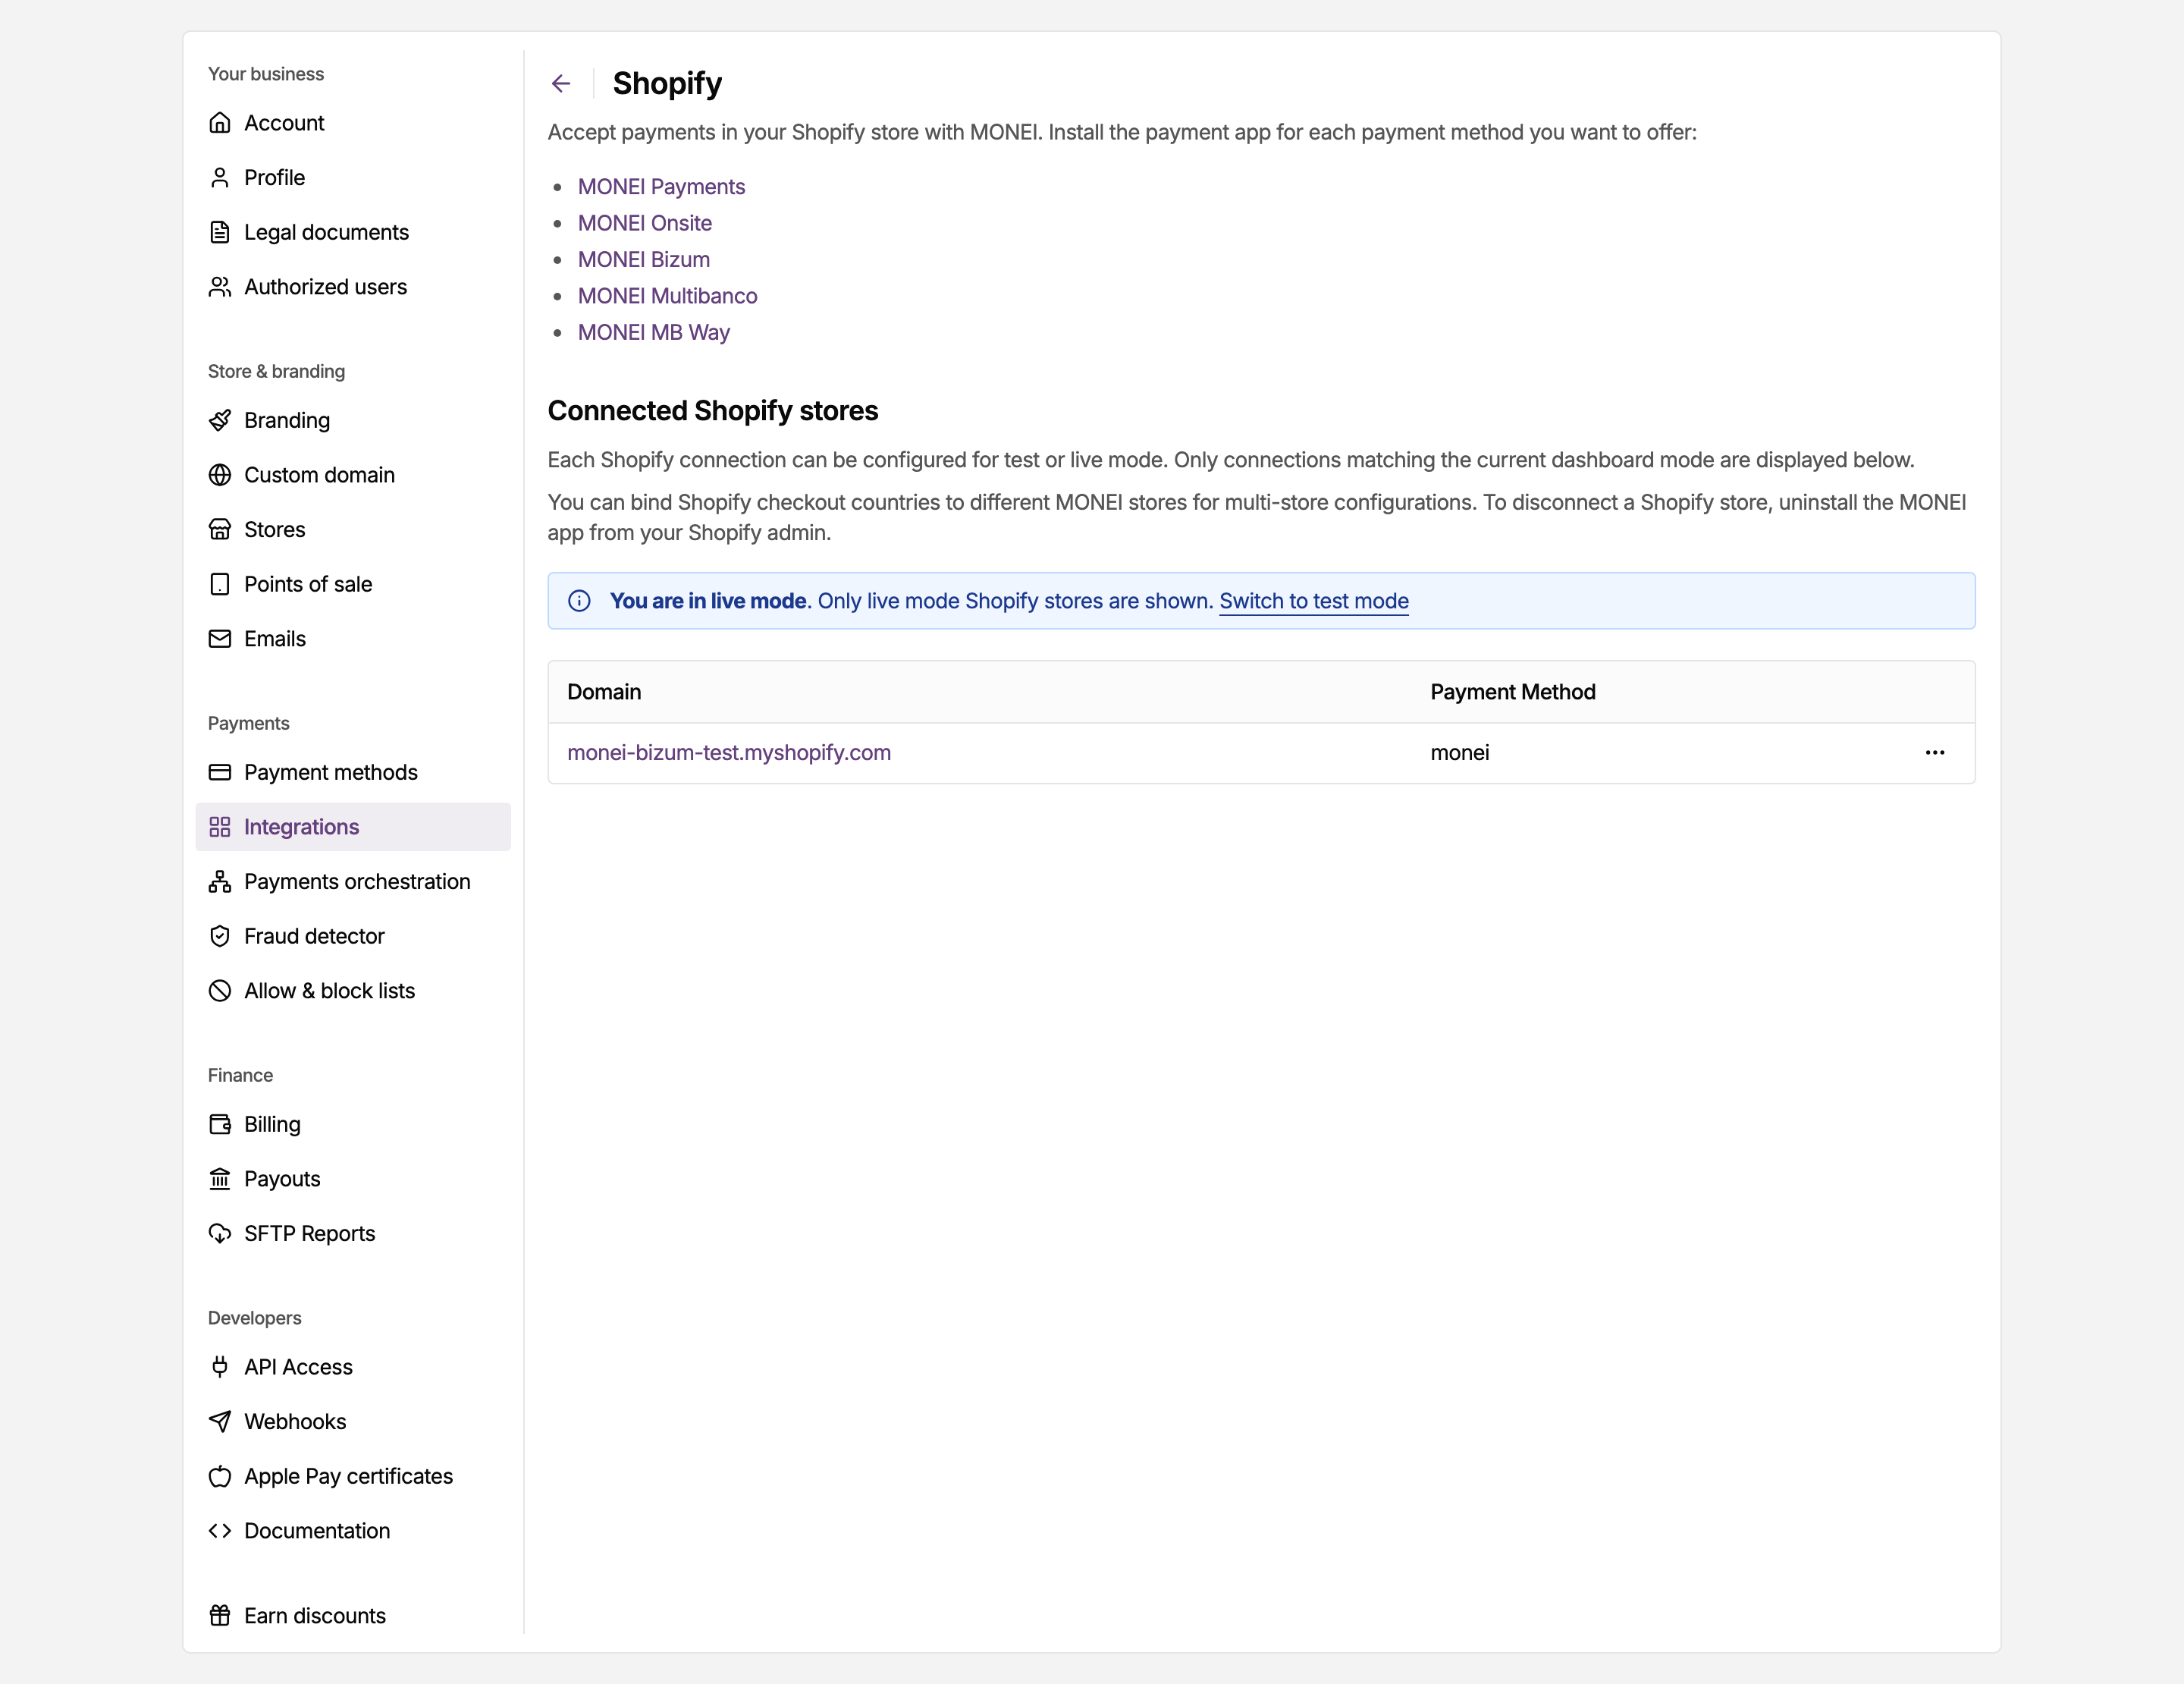2184x1684 pixels.
Task: Select Payment methods in sidebar
Action: click(353, 772)
